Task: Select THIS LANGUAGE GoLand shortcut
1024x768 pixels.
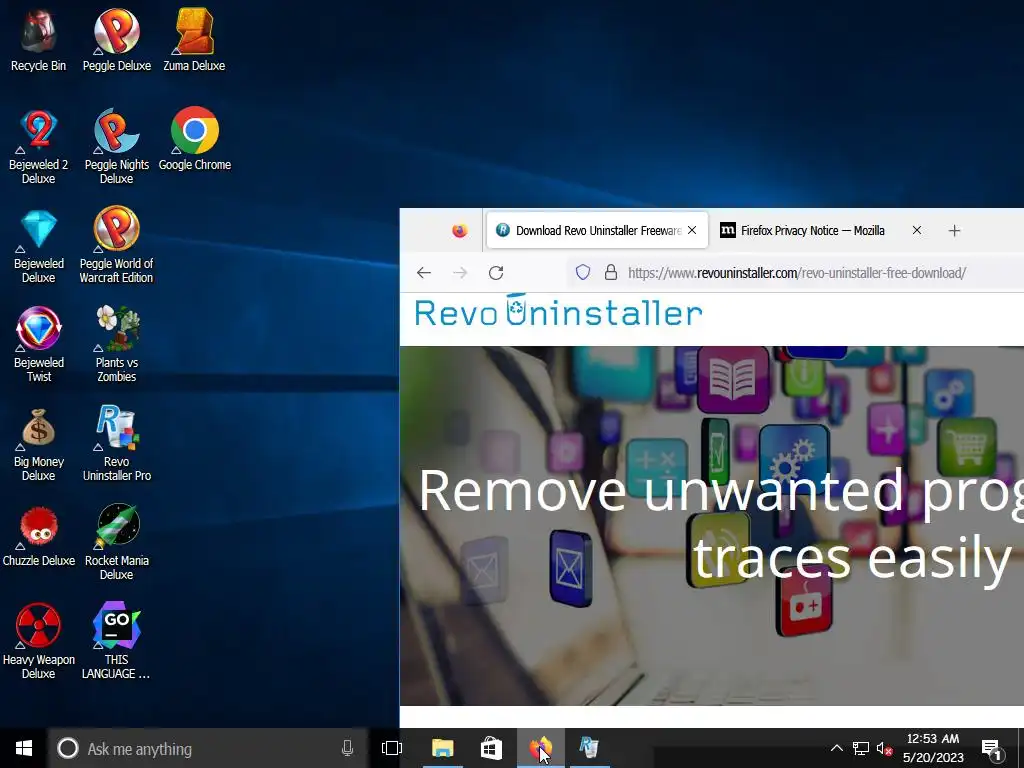Action: click(116, 641)
